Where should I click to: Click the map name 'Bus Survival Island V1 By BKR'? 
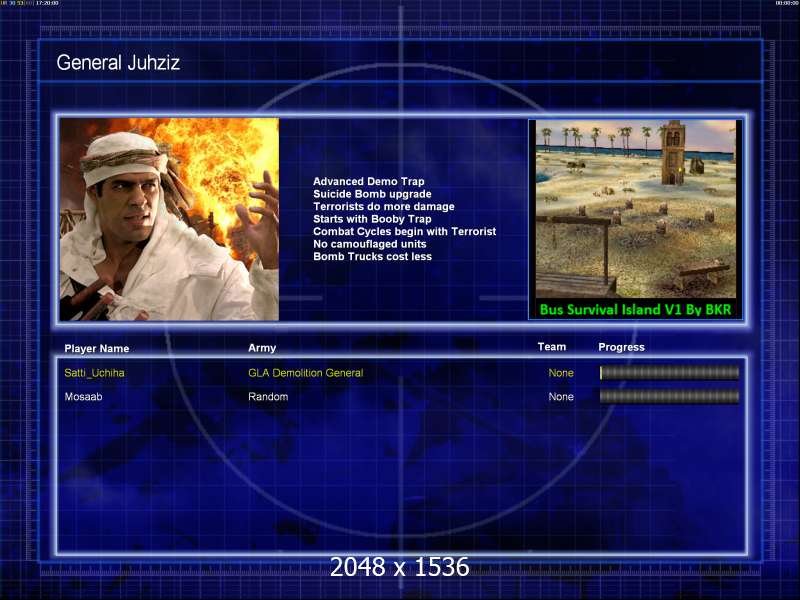click(x=635, y=310)
